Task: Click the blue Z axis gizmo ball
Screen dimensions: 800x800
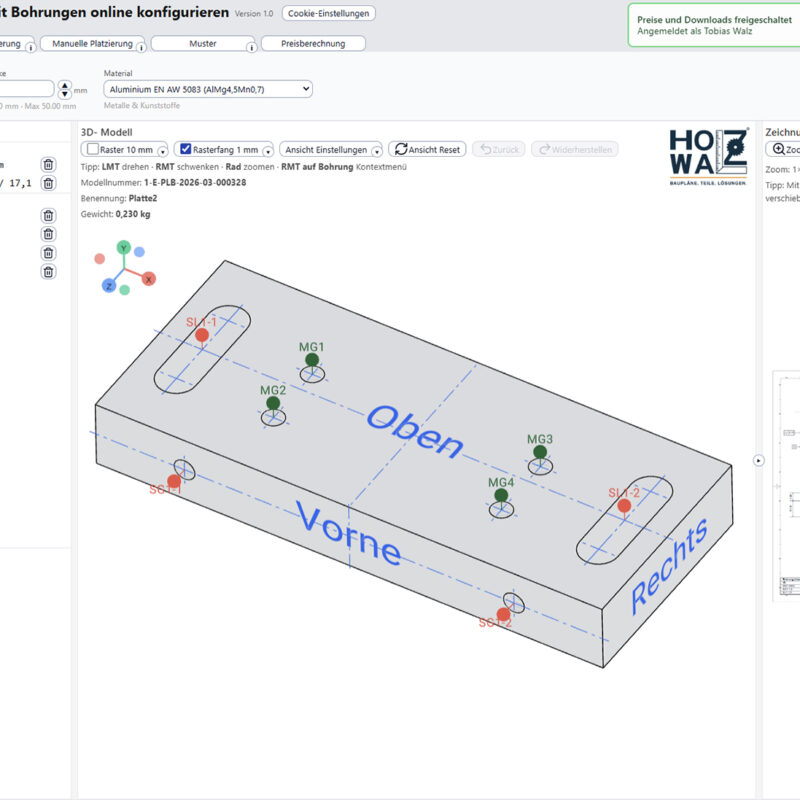Action: click(109, 286)
